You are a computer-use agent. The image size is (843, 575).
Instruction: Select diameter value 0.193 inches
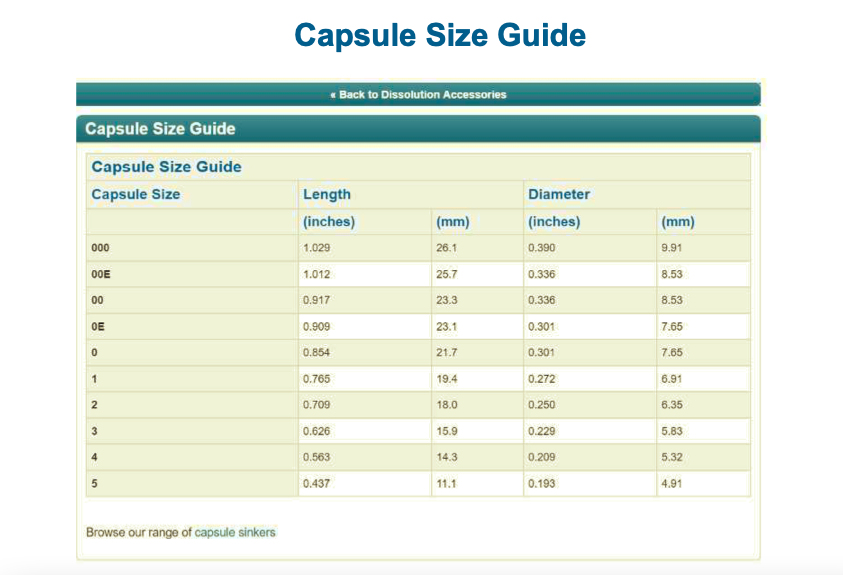541,484
